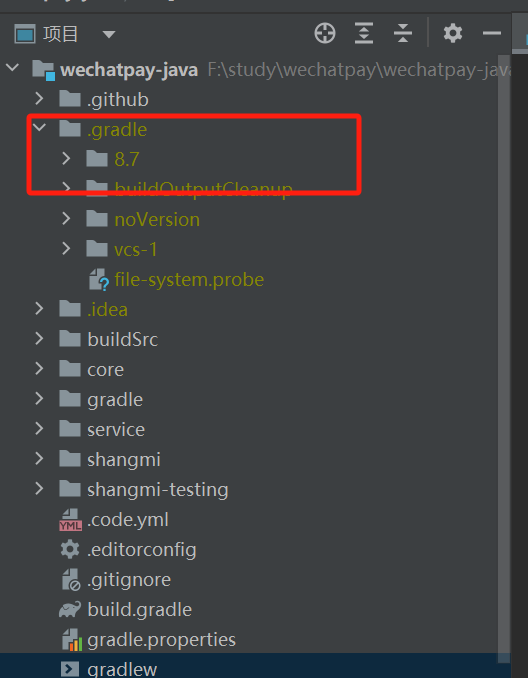
Task: Select the file-system.probe file
Action: click(189, 280)
